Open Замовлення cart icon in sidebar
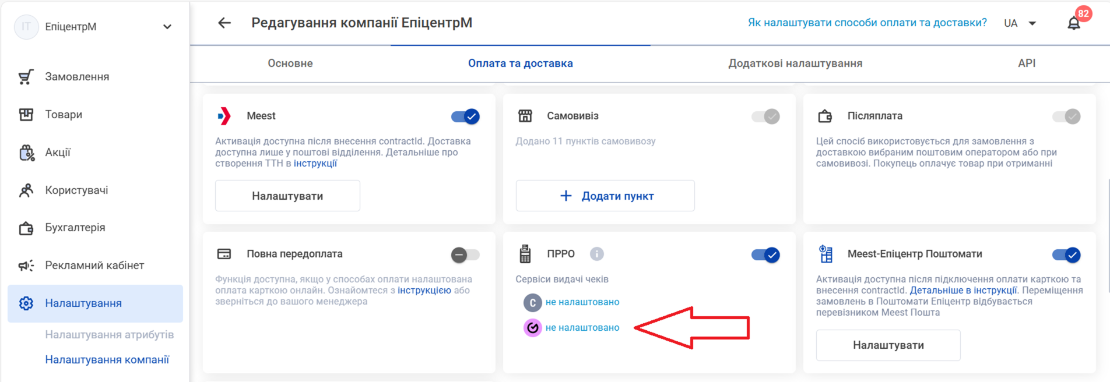Viewport: 1110px width, 382px height. tap(26, 76)
